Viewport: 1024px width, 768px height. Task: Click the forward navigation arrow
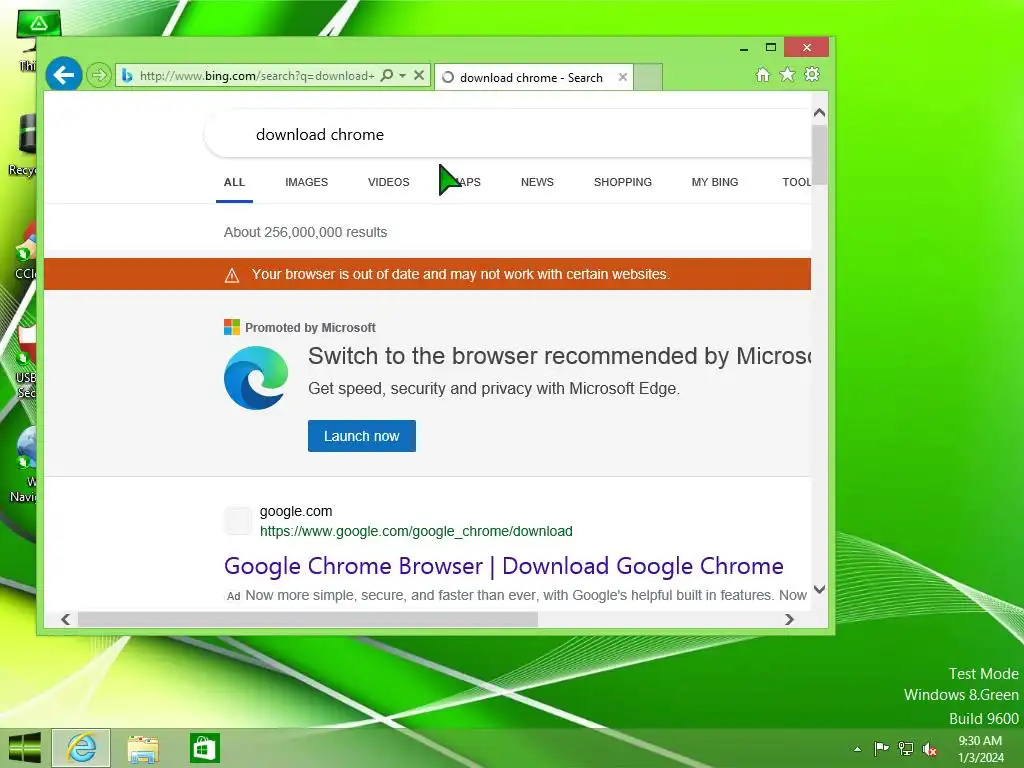(99, 75)
